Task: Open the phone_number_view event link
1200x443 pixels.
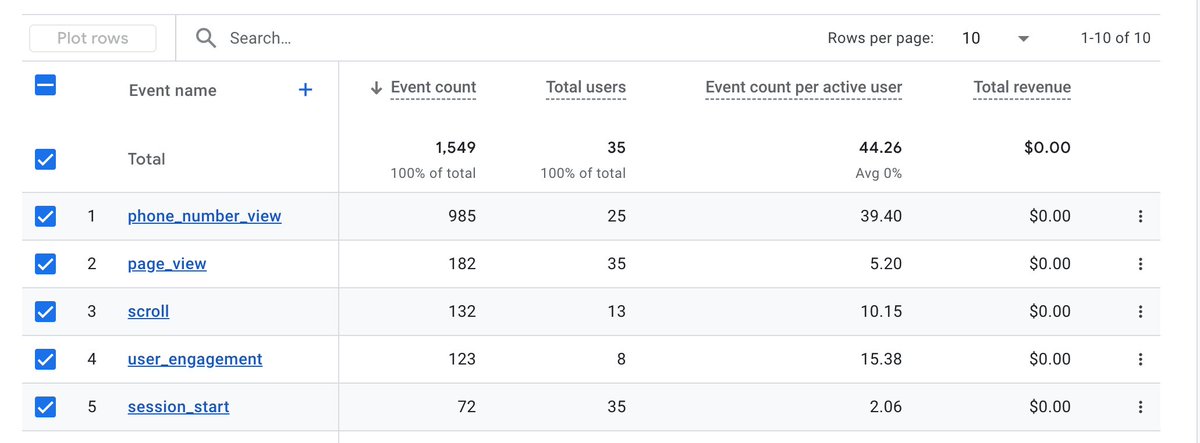Action: click(205, 216)
